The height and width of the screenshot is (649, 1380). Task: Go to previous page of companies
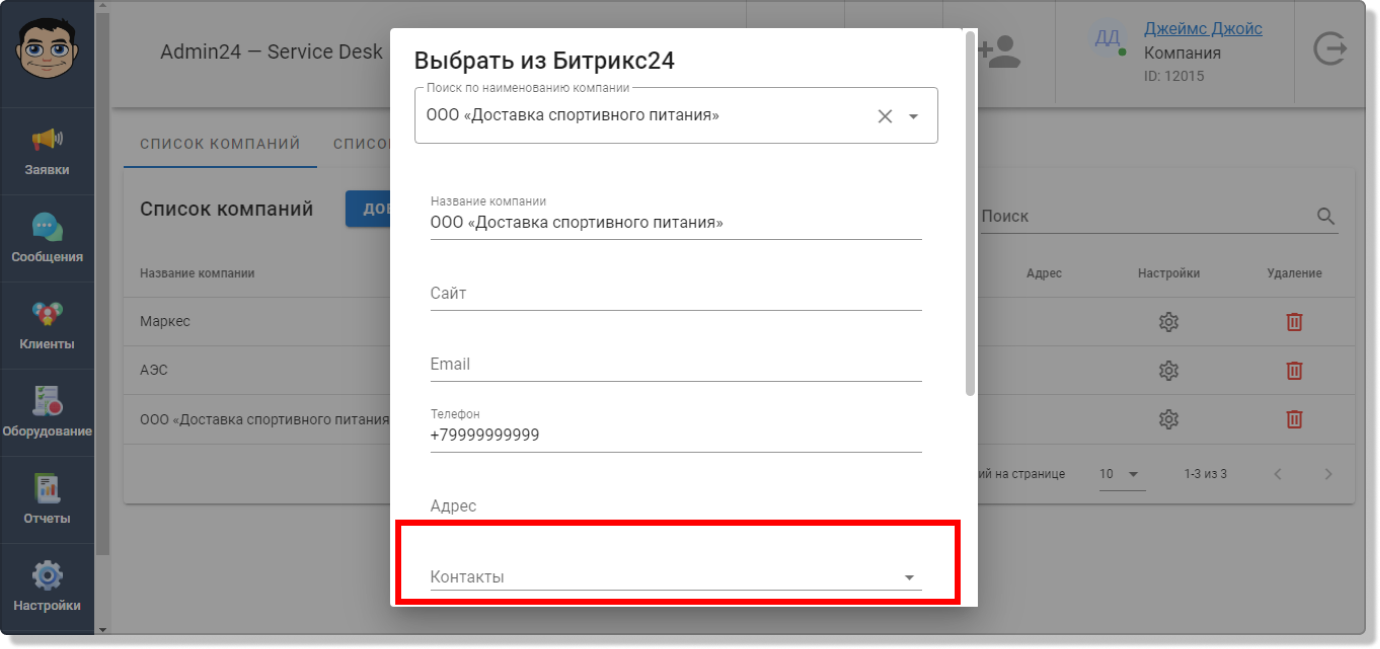click(x=1277, y=474)
